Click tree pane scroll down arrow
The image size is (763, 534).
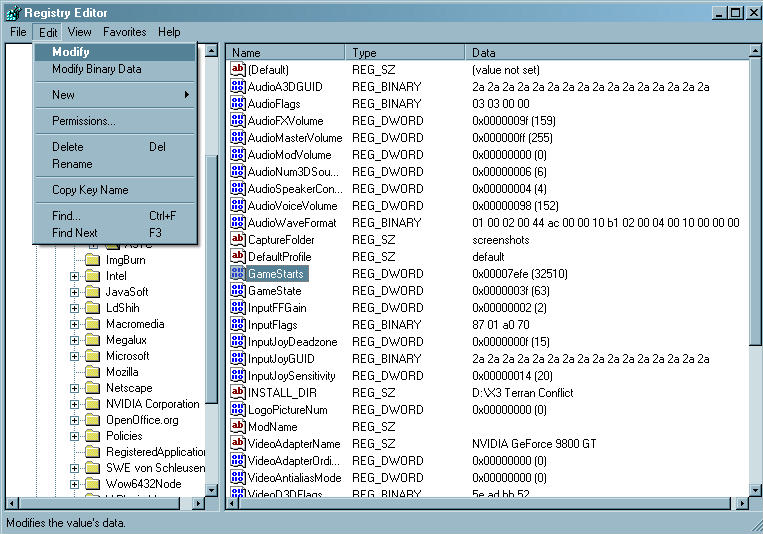click(211, 490)
